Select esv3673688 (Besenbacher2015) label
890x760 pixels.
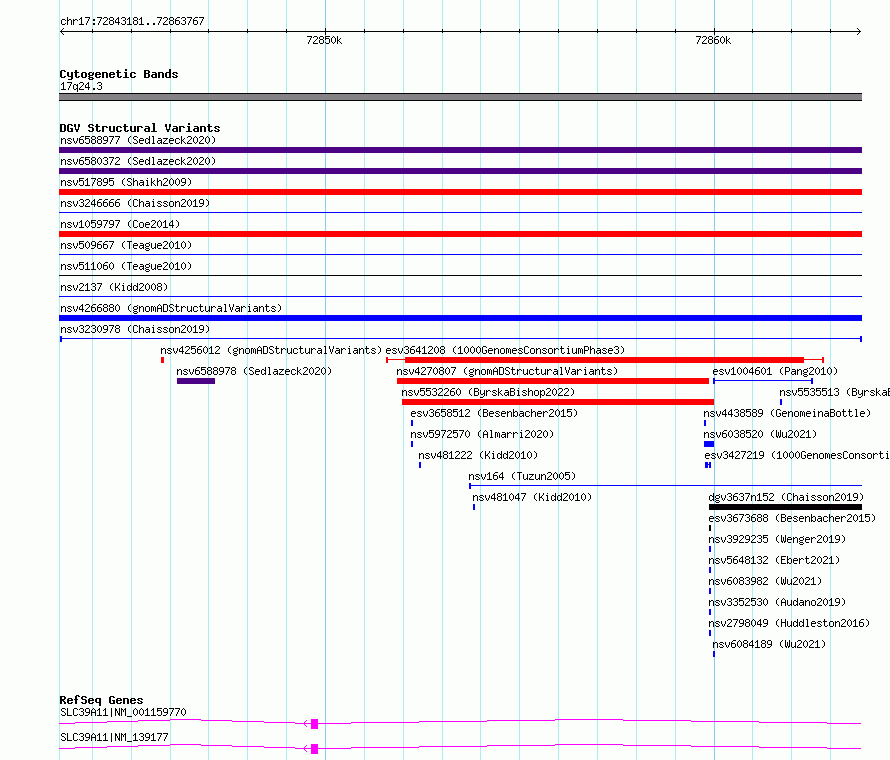(792, 518)
